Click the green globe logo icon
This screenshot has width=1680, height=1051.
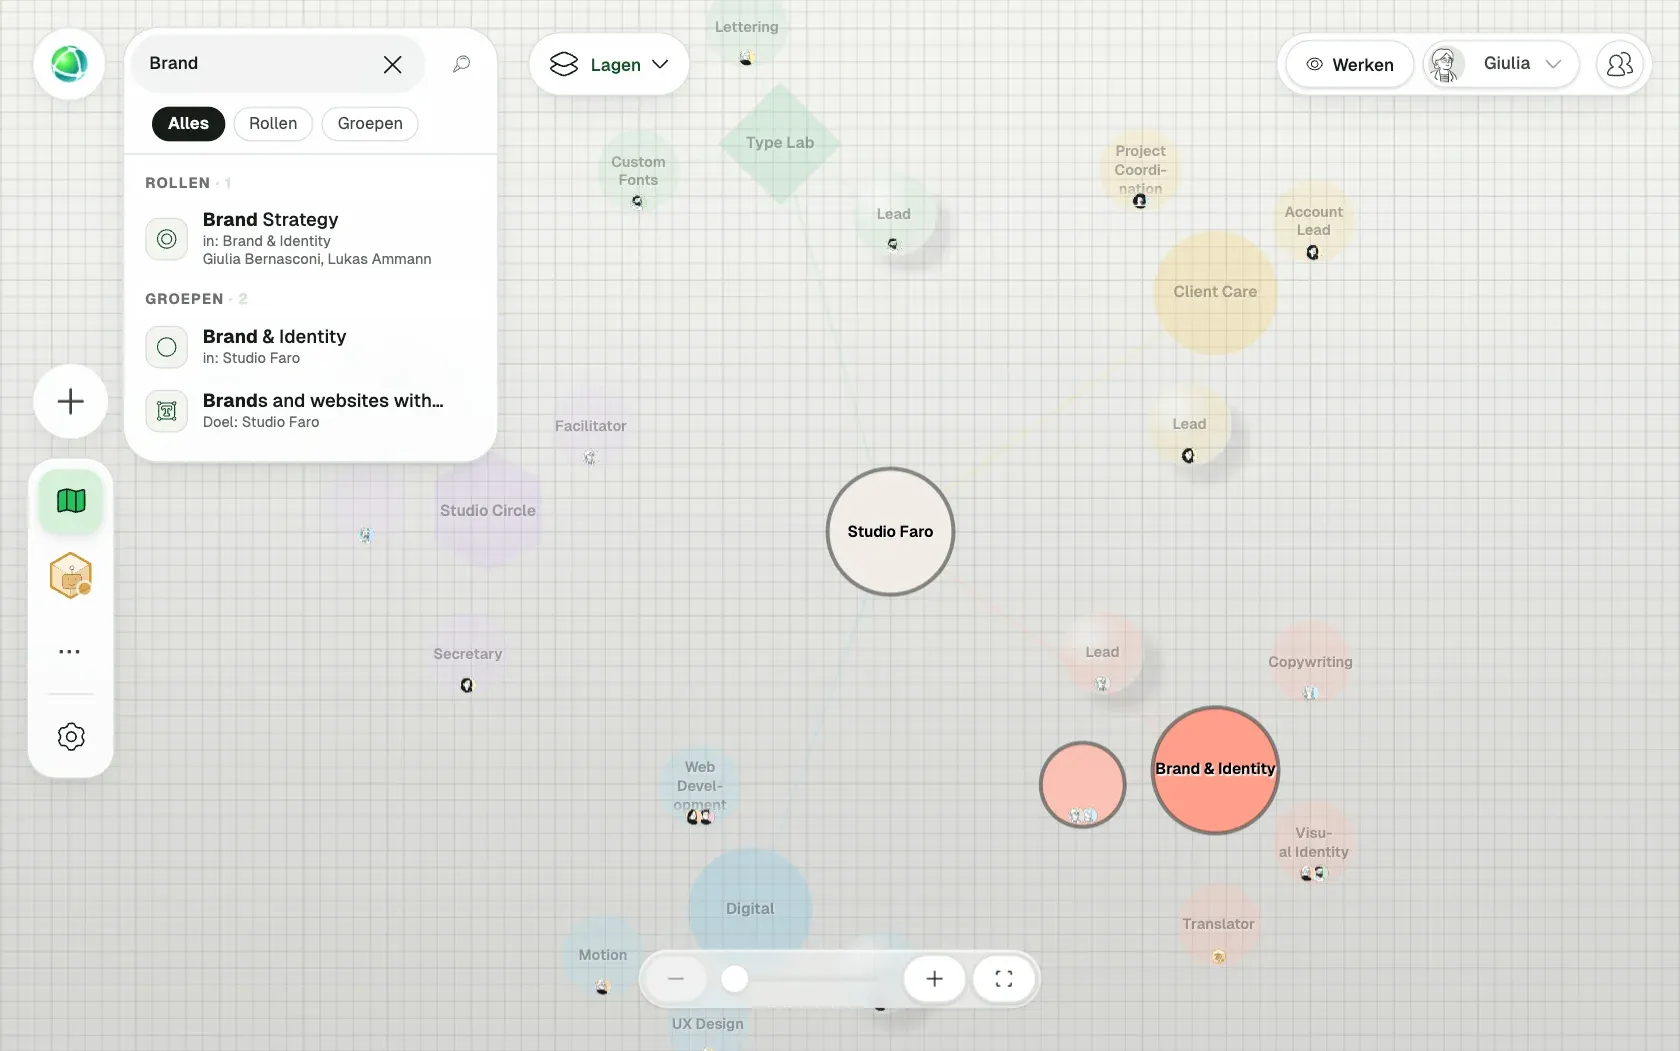click(69, 64)
